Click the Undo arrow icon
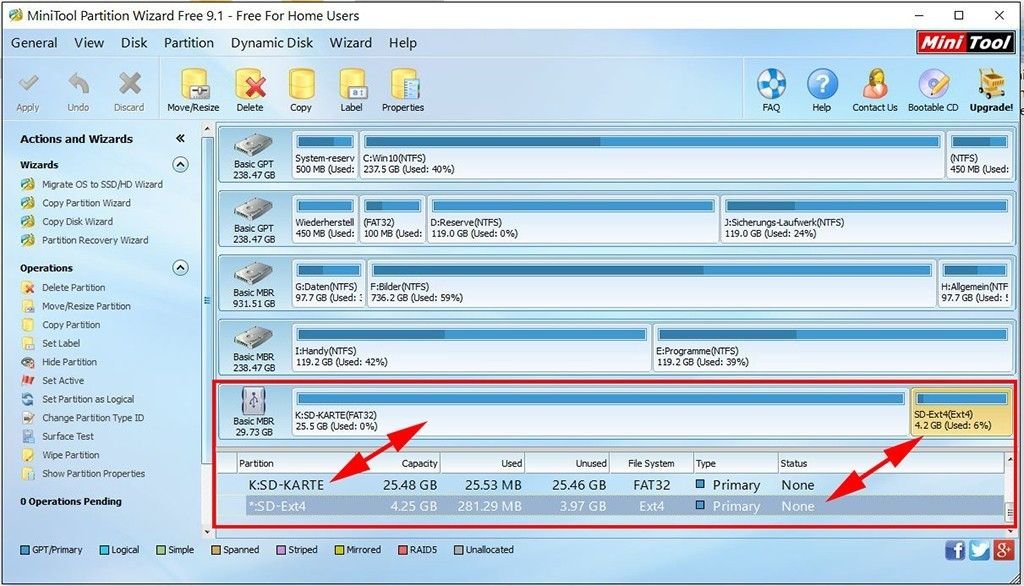1024x586 pixels. click(x=78, y=84)
